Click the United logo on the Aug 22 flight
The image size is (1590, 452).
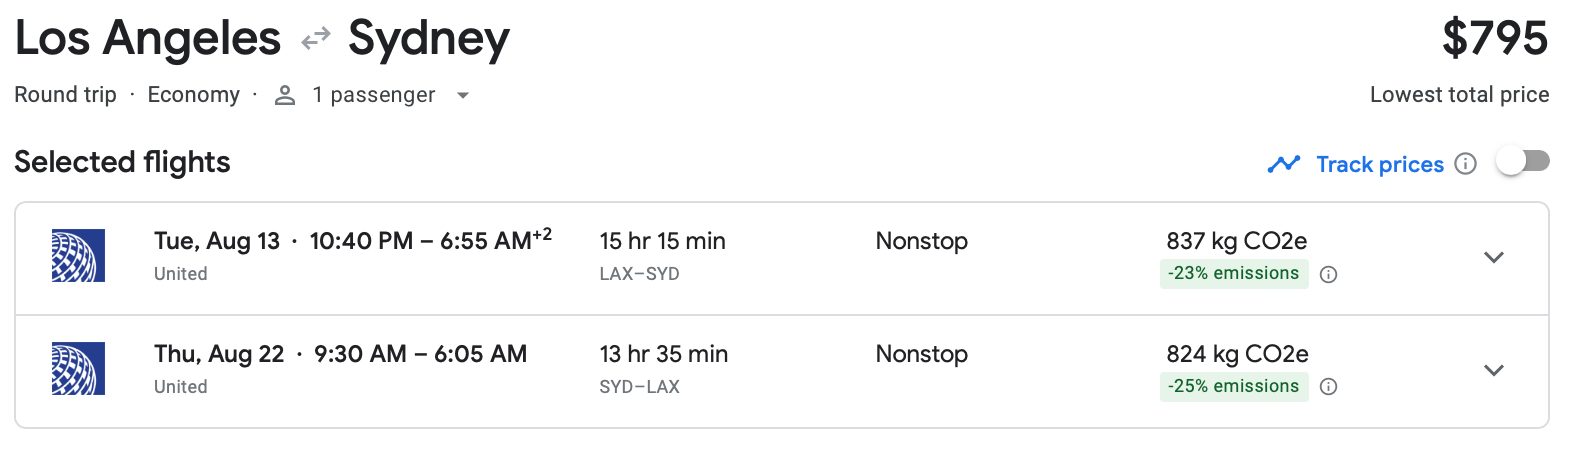click(x=78, y=369)
